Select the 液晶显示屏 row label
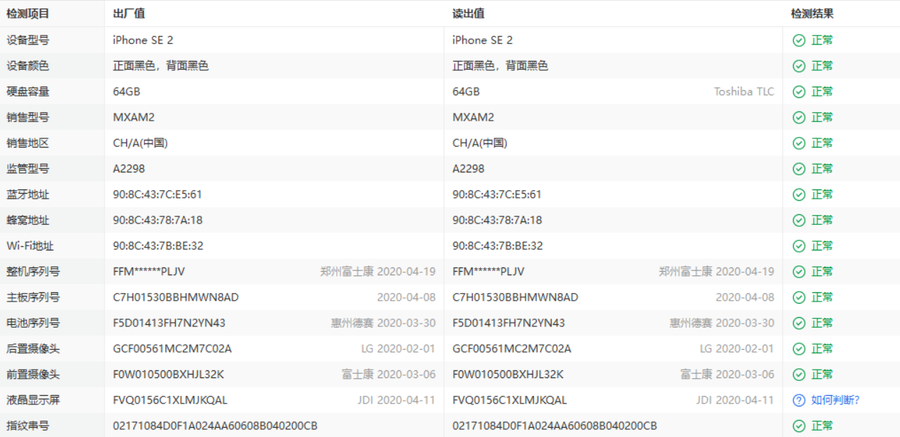Viewport: 900px width, 437px height. click(x=33, y=400)
